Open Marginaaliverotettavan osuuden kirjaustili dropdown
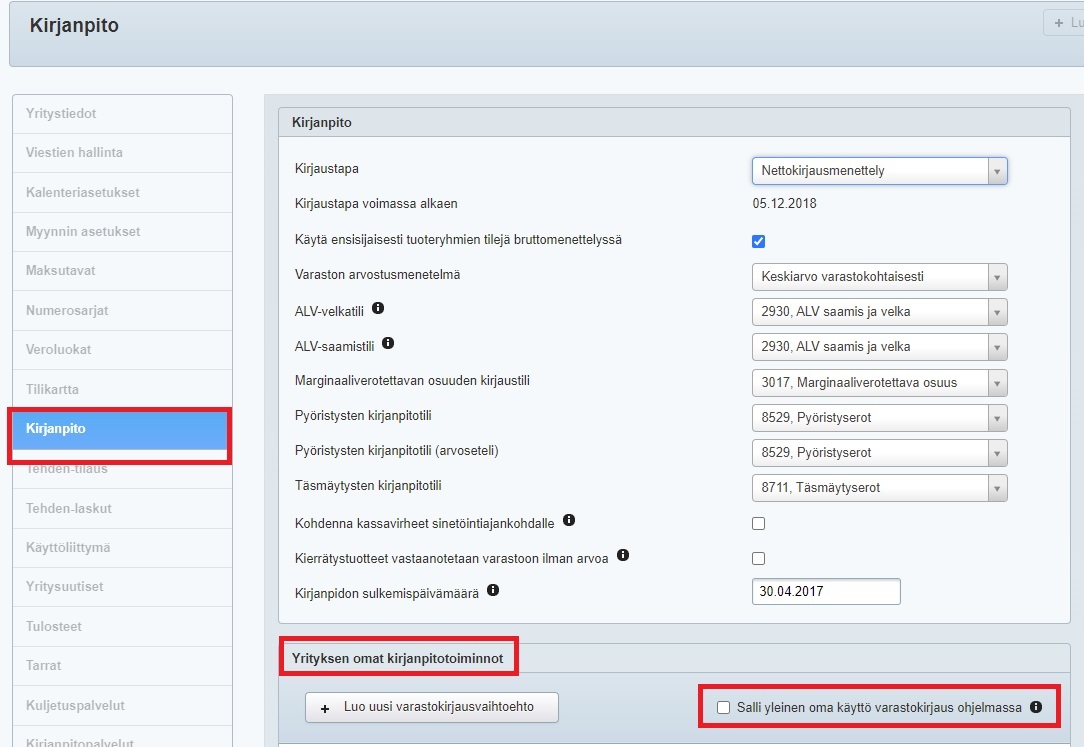 pyautogui.click(x=878, y=382)
